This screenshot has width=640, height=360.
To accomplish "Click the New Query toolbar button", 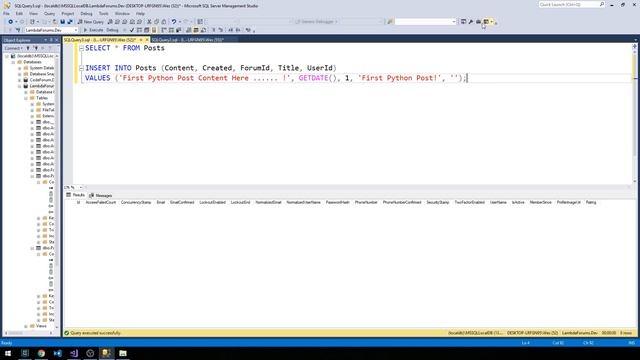I will (x=91, y=22).
